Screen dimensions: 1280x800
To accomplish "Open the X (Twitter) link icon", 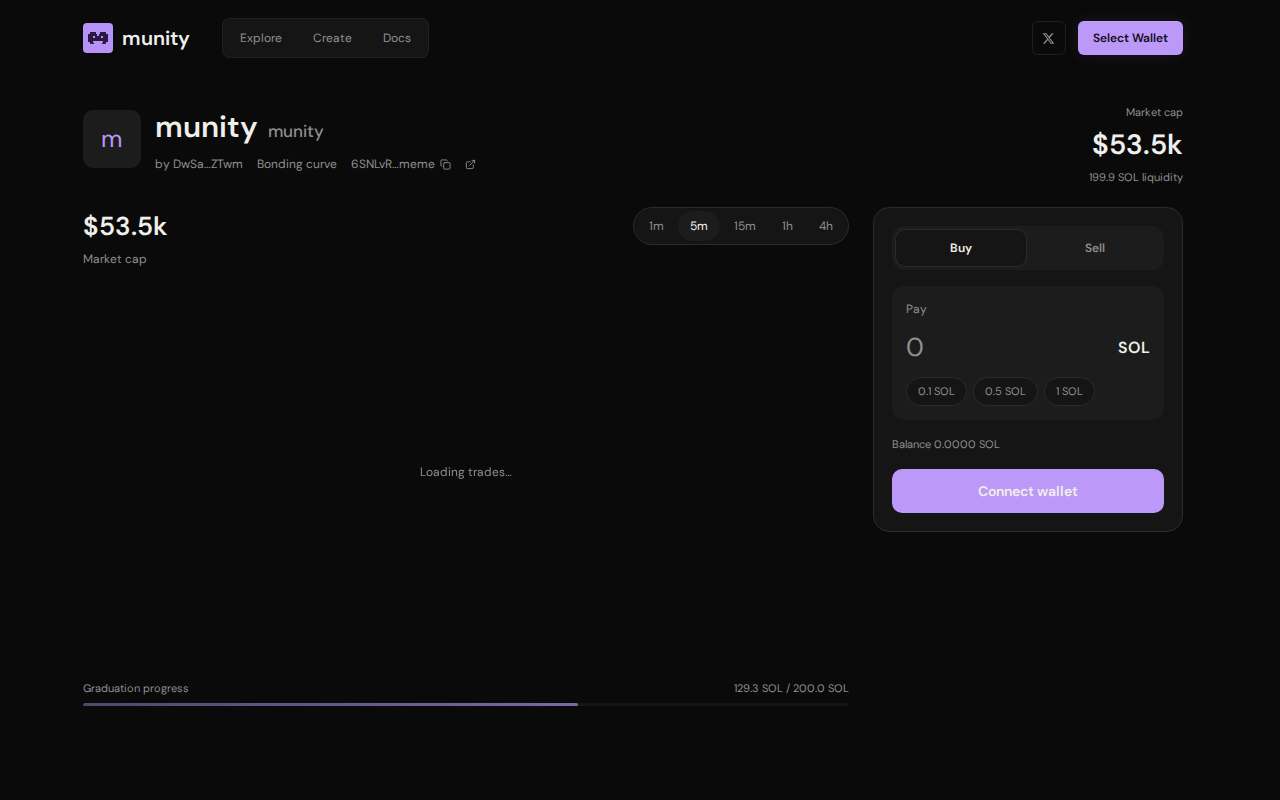I will coord(1048,38).
